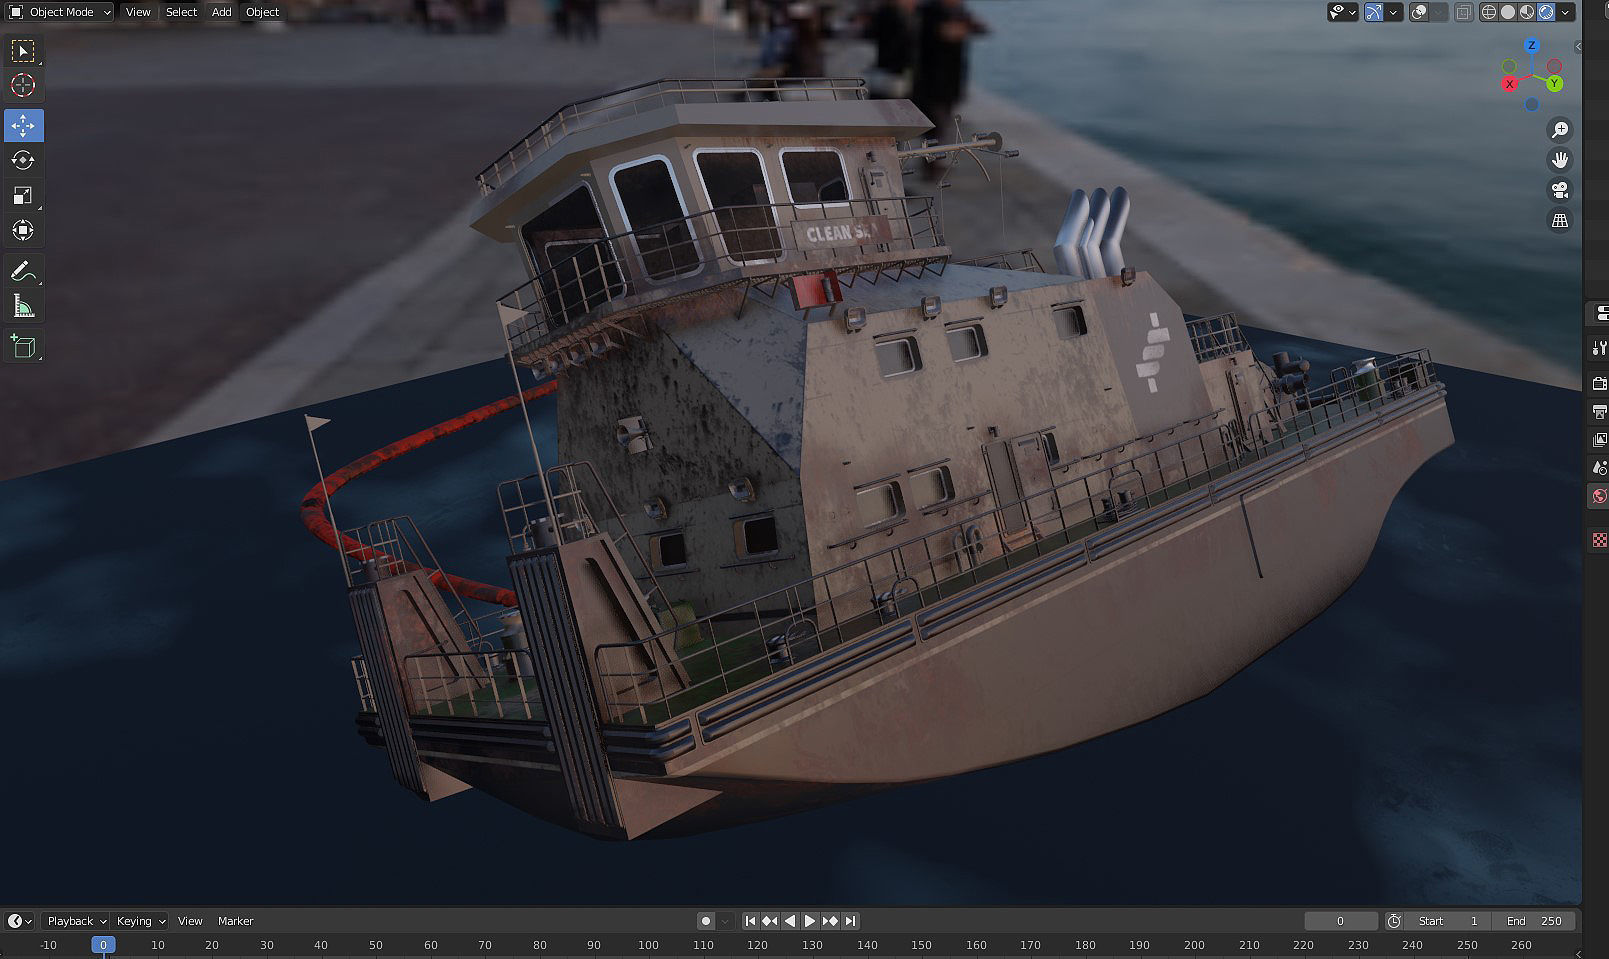1609x959 pixels.
Task: Switch to Rendered viewport shading
Action: [x=1546, y=12]
